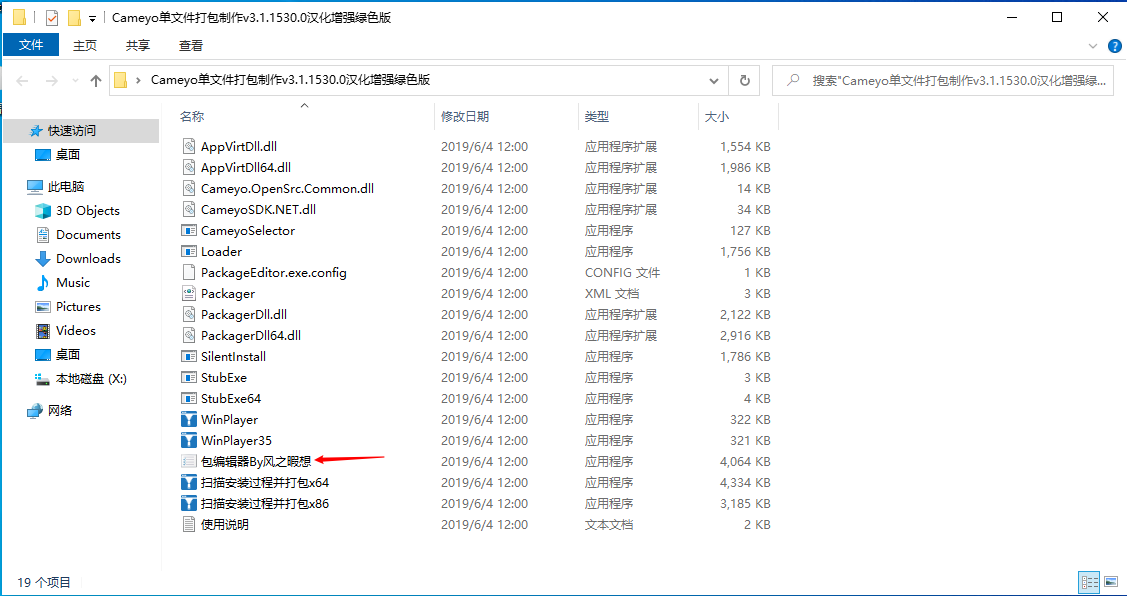The width and height of the screenshot is (1127, 596).
Task: Select the 使用说明 text document icon
Action: tap(189, 525)
